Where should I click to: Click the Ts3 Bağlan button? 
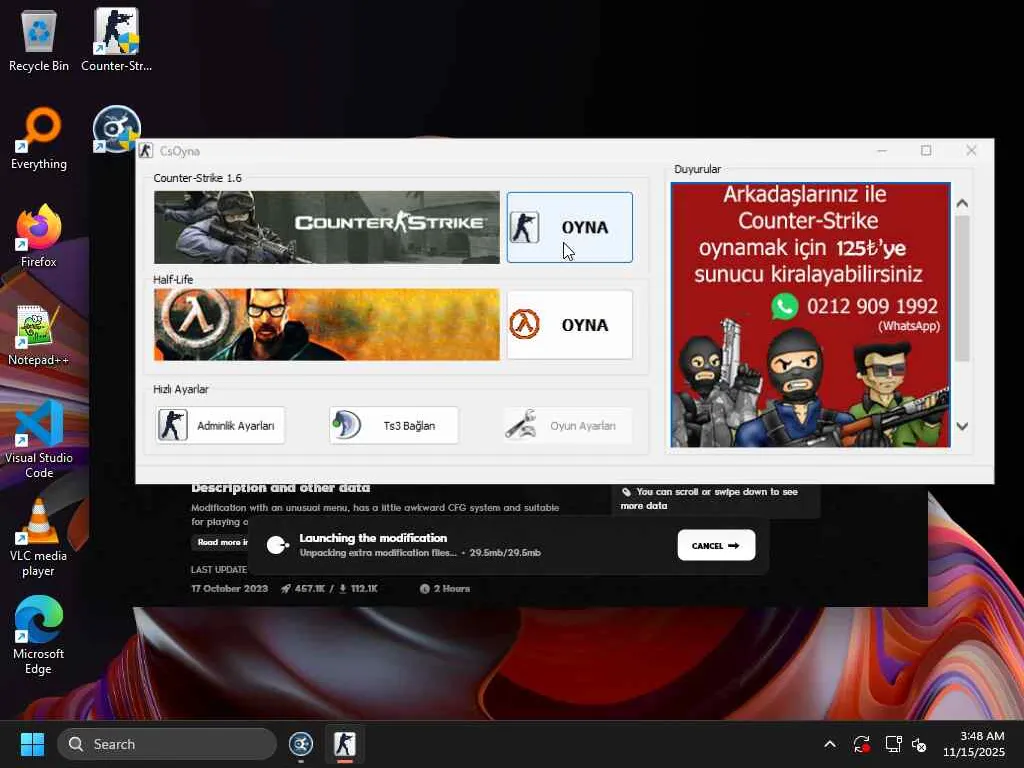[x=394, y=425]
